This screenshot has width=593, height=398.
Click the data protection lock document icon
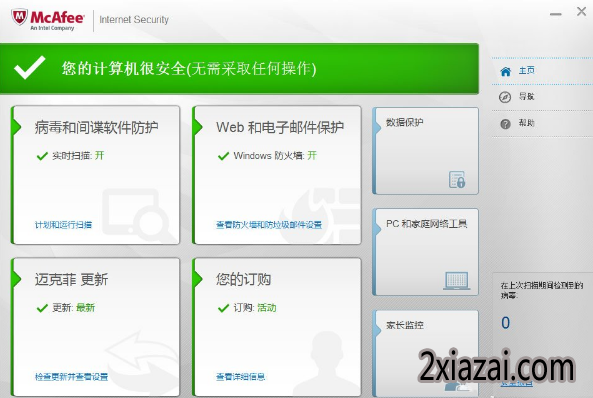click(x=457, y=179)
